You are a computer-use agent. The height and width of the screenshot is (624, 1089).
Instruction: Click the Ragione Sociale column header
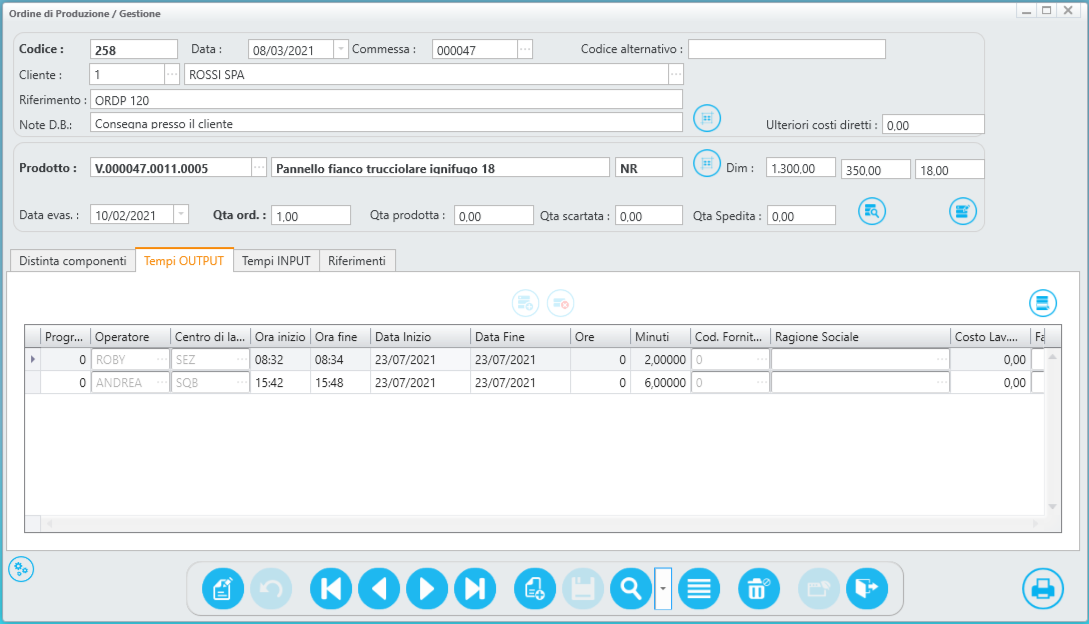pos(860,336)
